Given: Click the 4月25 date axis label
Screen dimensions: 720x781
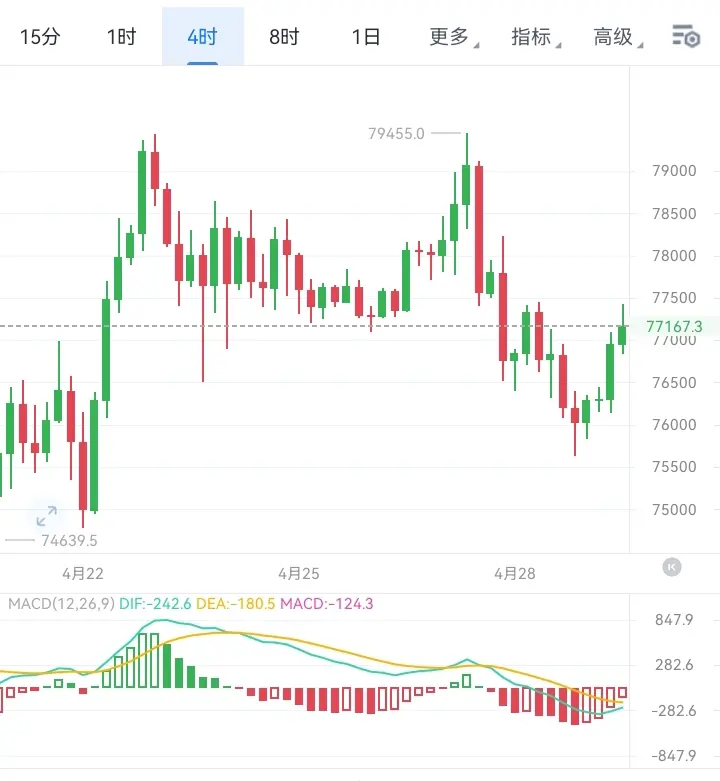Looking at the screenshot, I should tap(299, 574).
